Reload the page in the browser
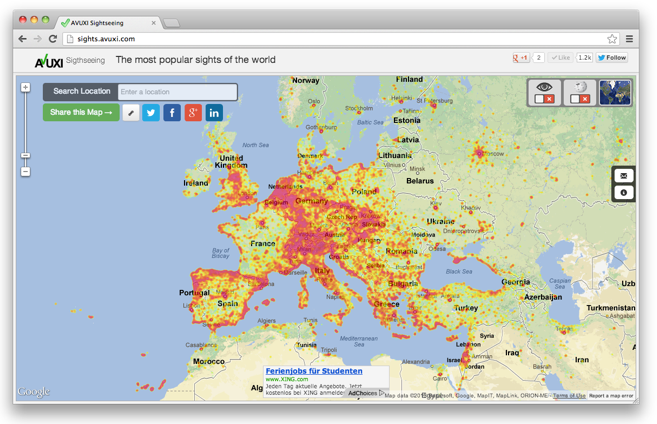 point(53,39)
